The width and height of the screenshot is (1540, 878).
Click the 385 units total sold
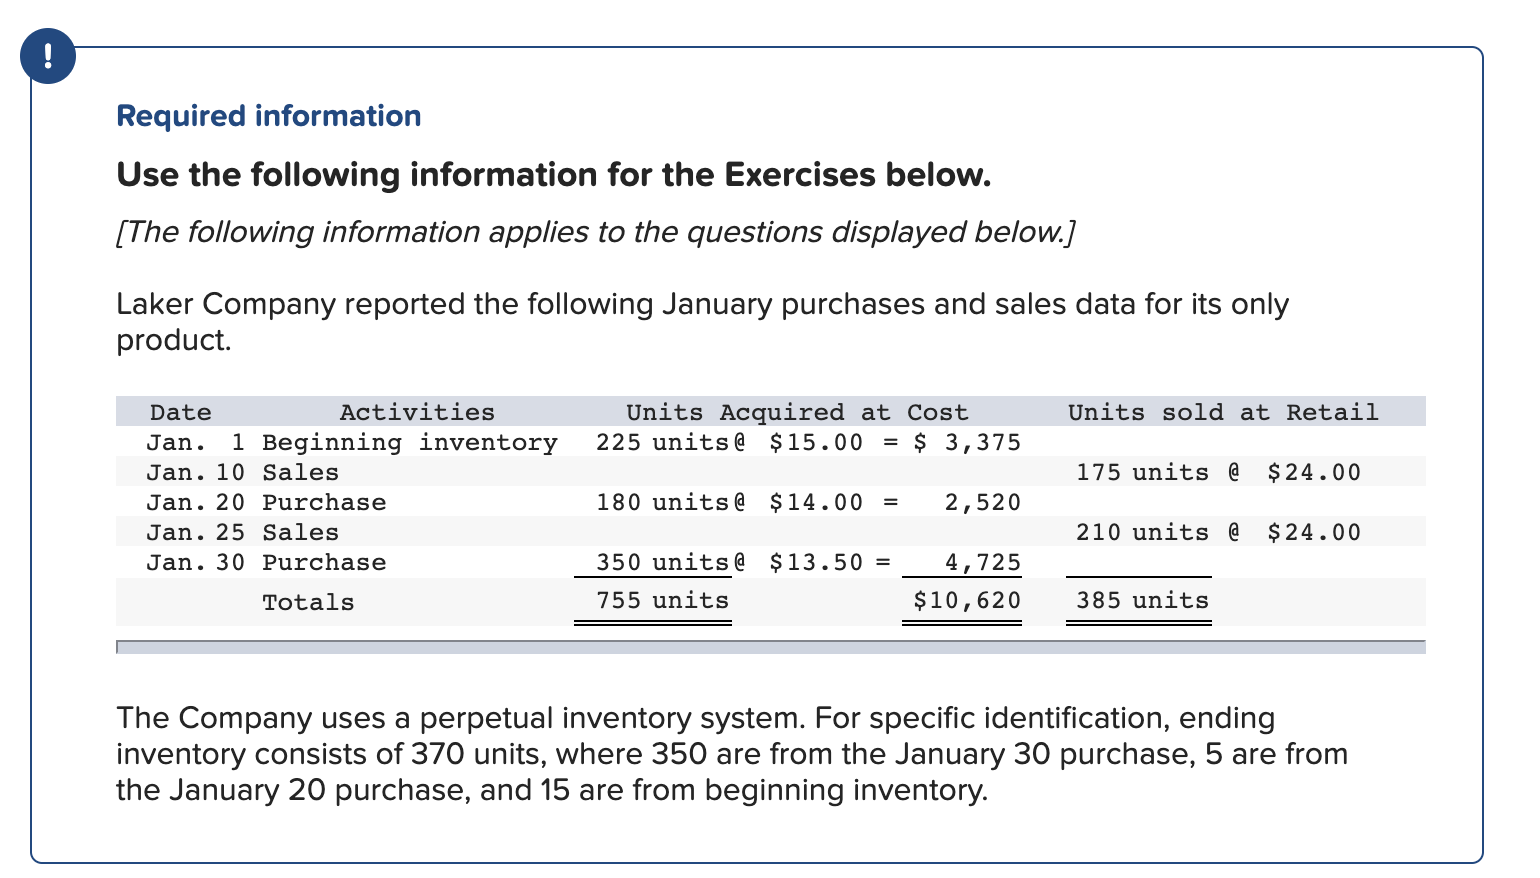coord(1142,600)
